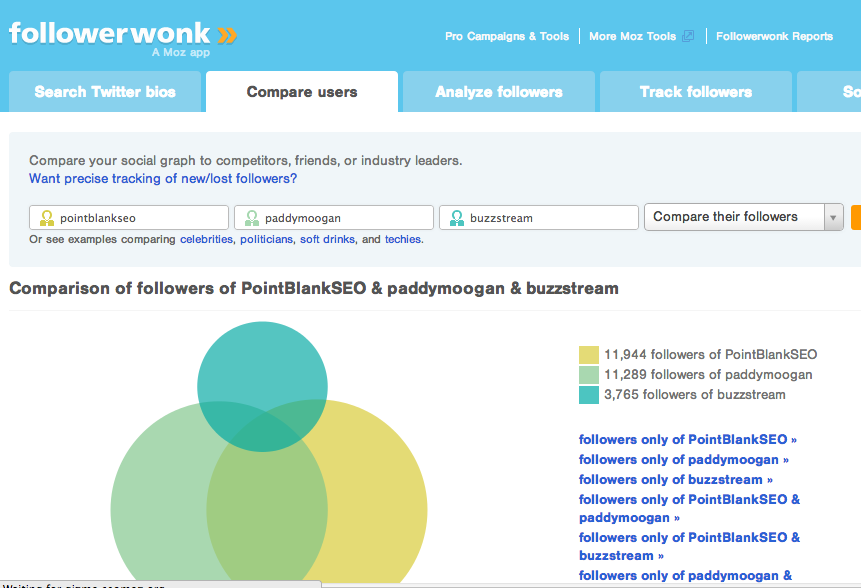This screenshot has height=588, width=861.
Task: Open the techies example comparison
Action: tap(403, 239)
